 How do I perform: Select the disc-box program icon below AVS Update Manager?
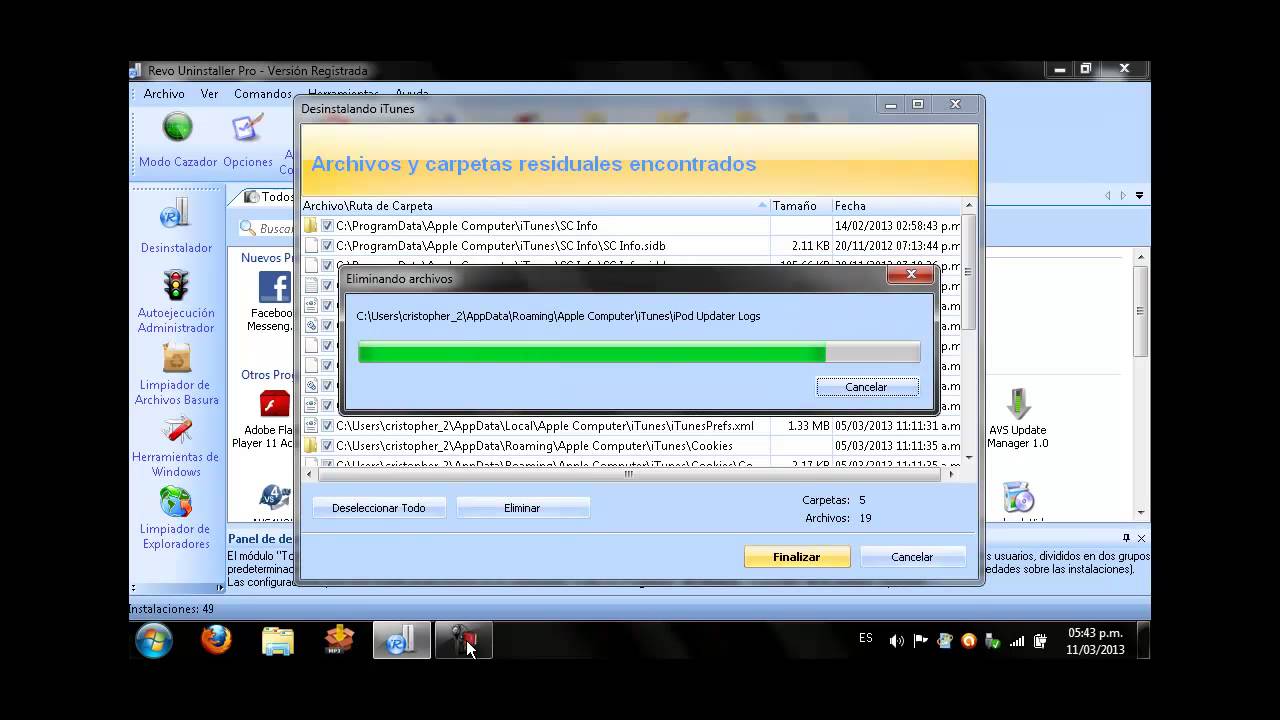pos(1018,497)
